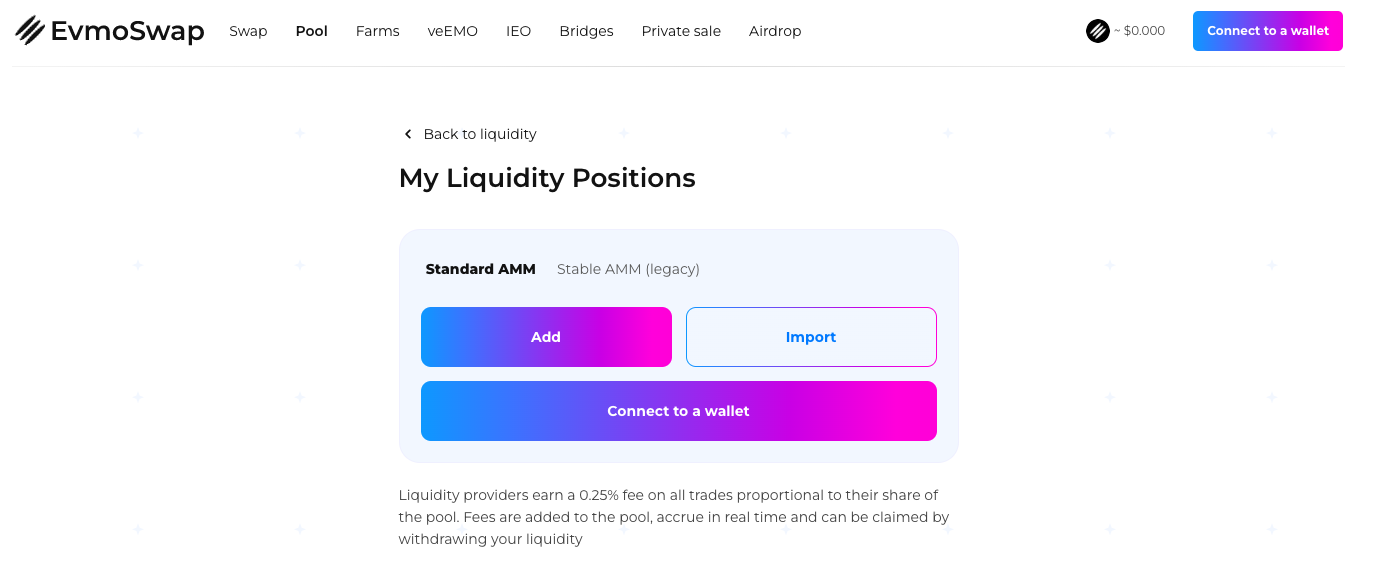Connect to a wallet from header
The image size is (1379, 588).
(x=1267, y=31)
